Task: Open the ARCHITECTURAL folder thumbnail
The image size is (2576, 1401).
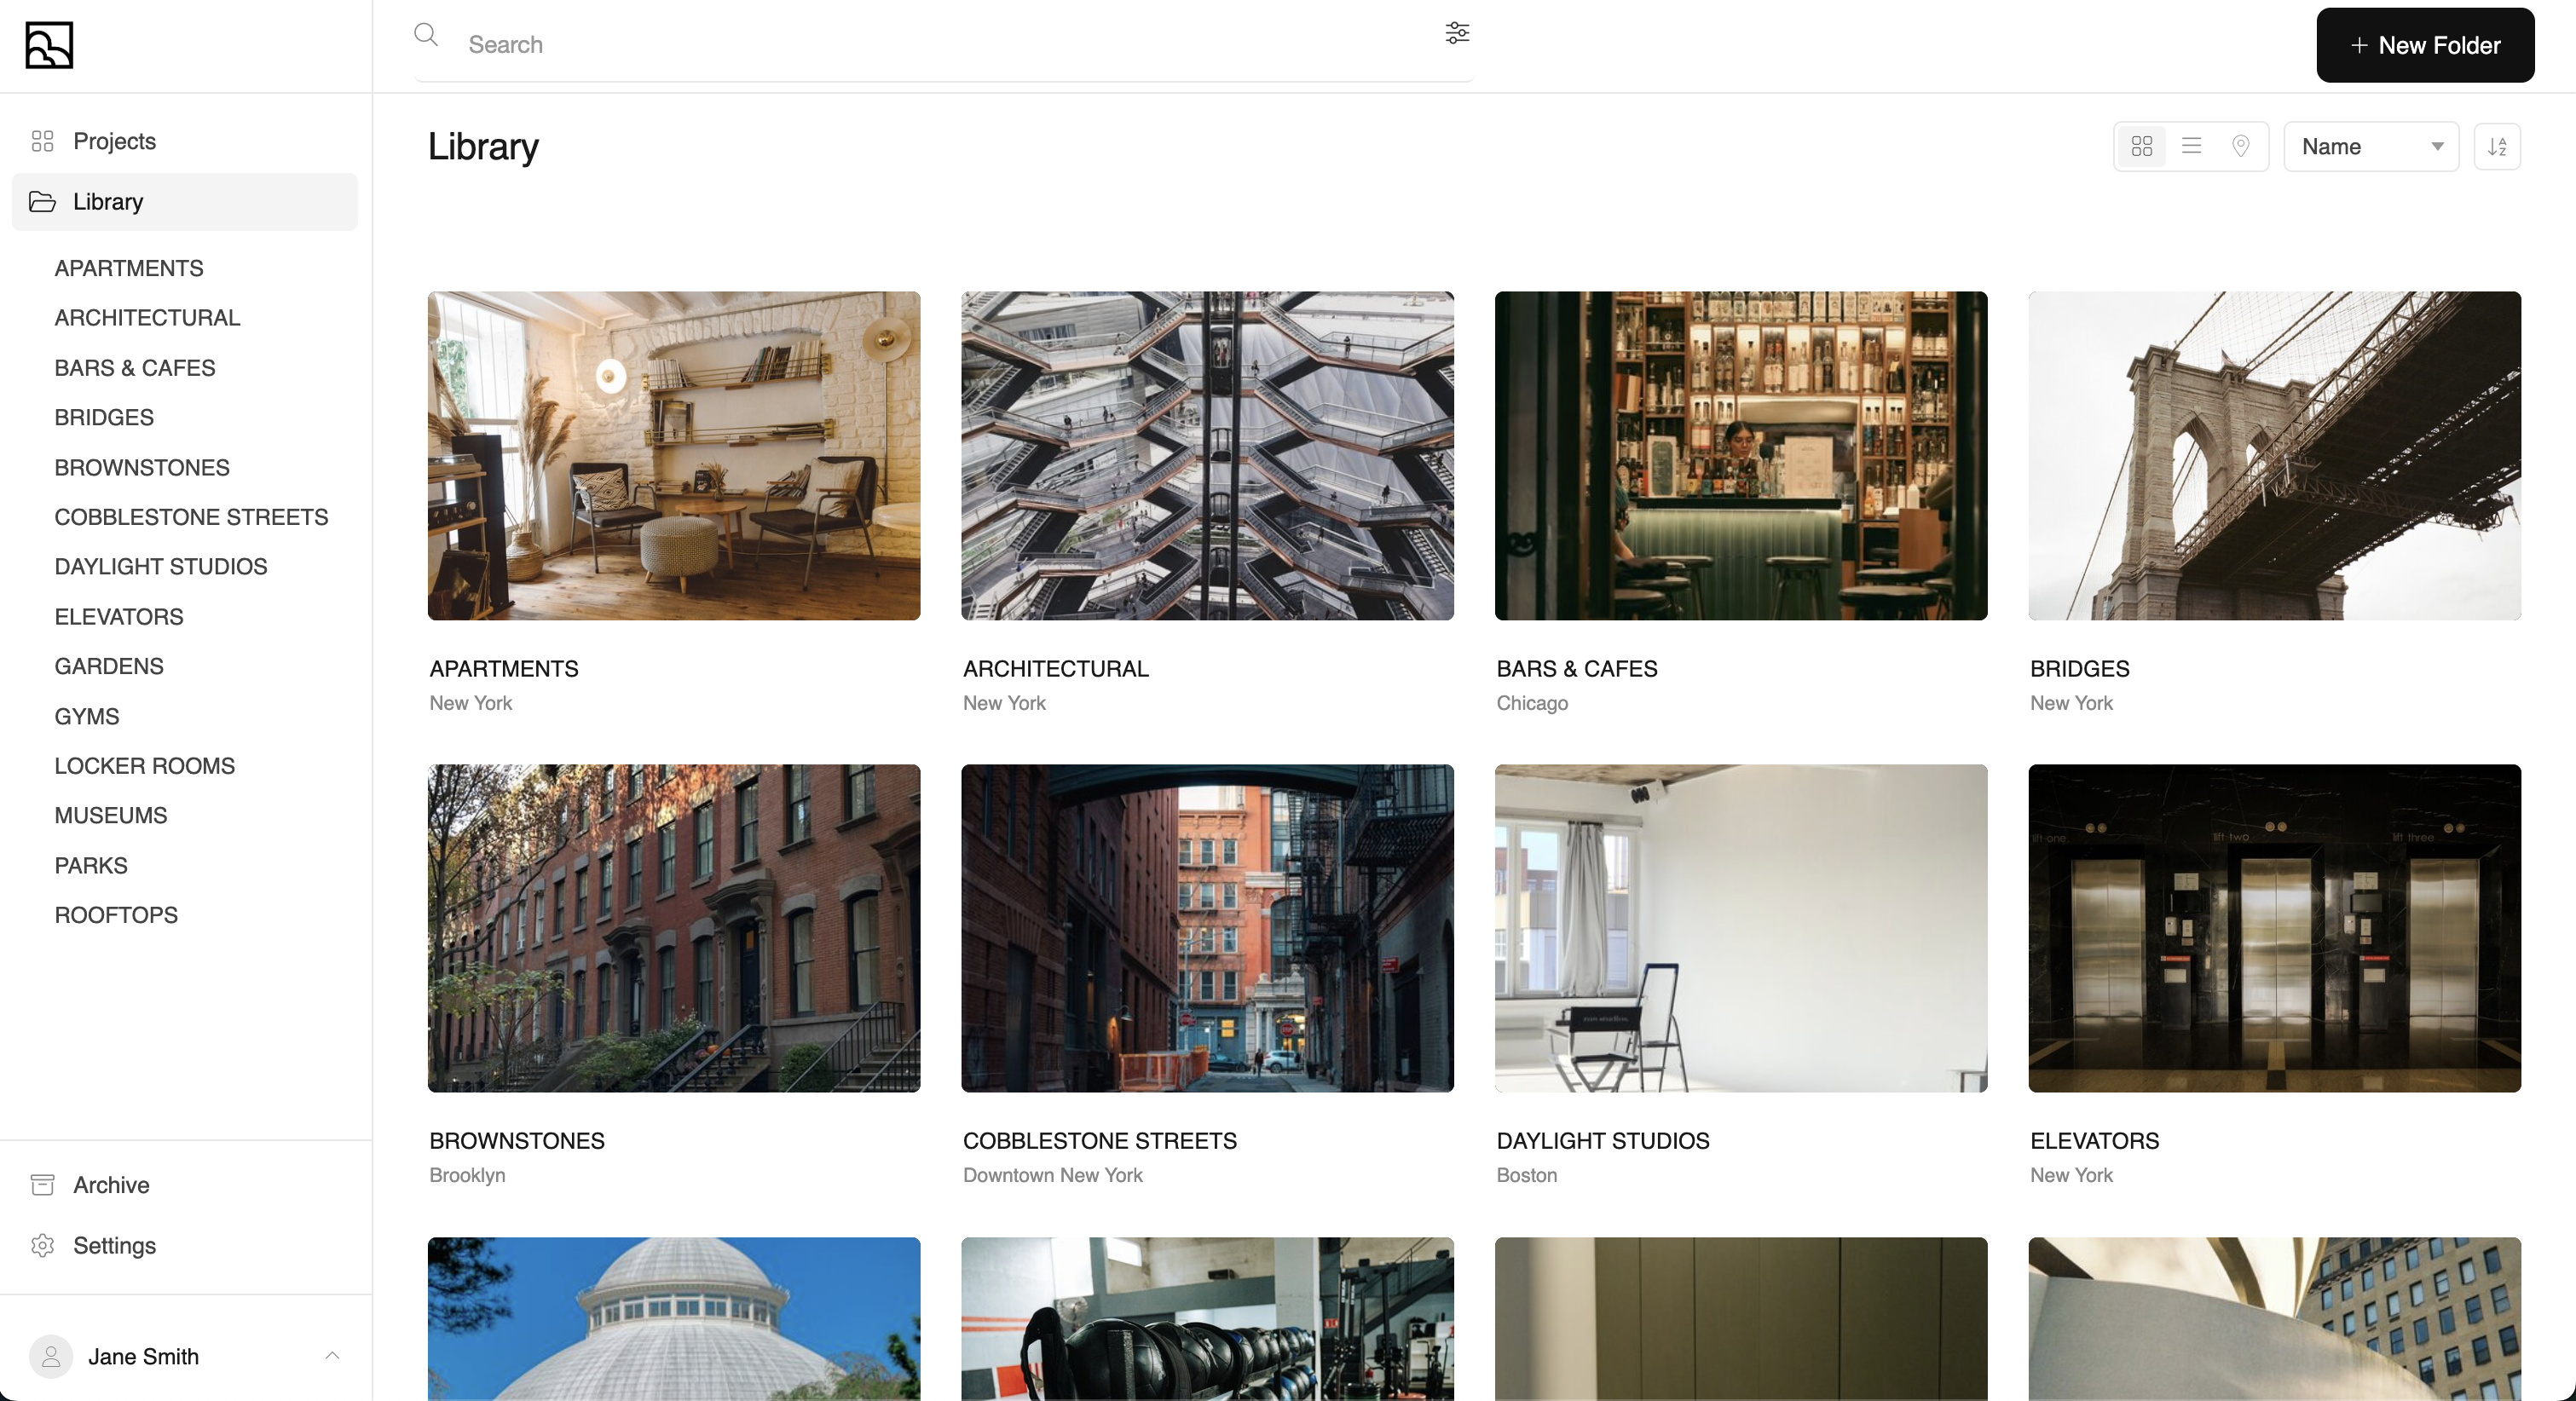Action: pyautogui.click(x=1208, y=456)
